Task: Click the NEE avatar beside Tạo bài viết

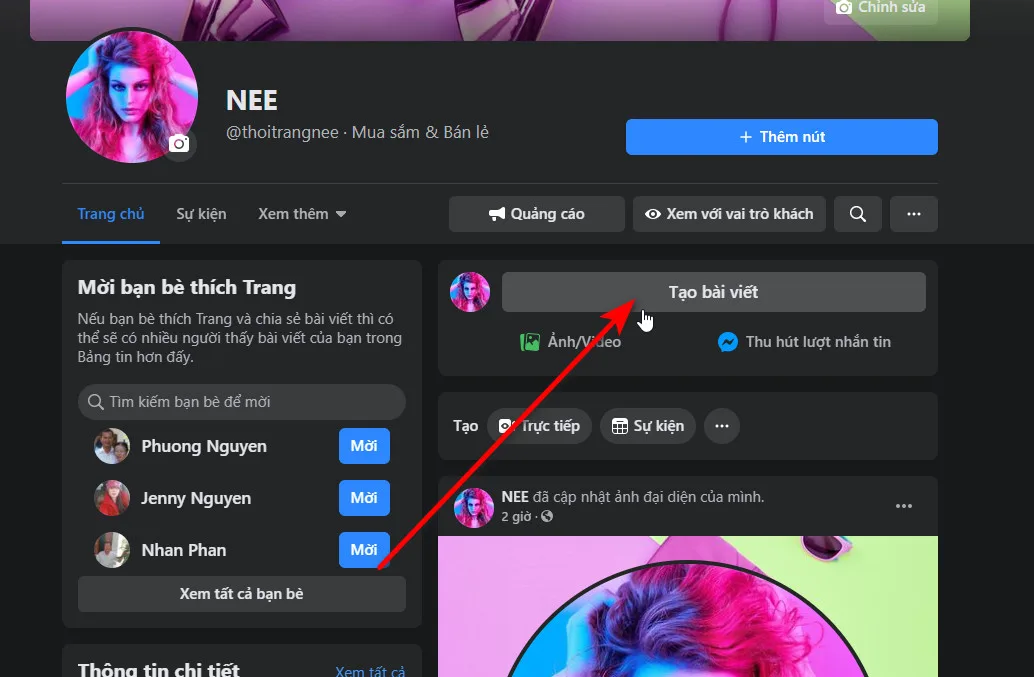Action: pos(470,292)
